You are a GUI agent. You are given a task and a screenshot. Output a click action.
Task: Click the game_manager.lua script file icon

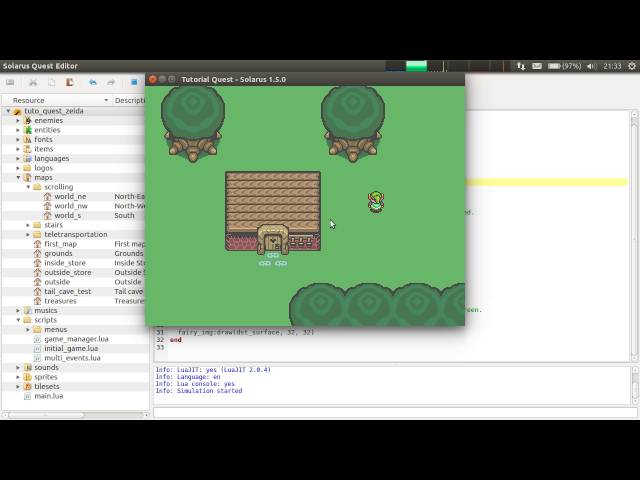click(x=38, y=339)
